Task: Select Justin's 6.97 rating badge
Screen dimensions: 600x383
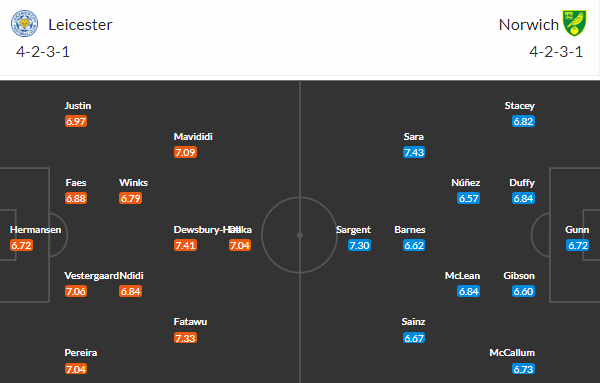Action: click(x=76, y=121)
